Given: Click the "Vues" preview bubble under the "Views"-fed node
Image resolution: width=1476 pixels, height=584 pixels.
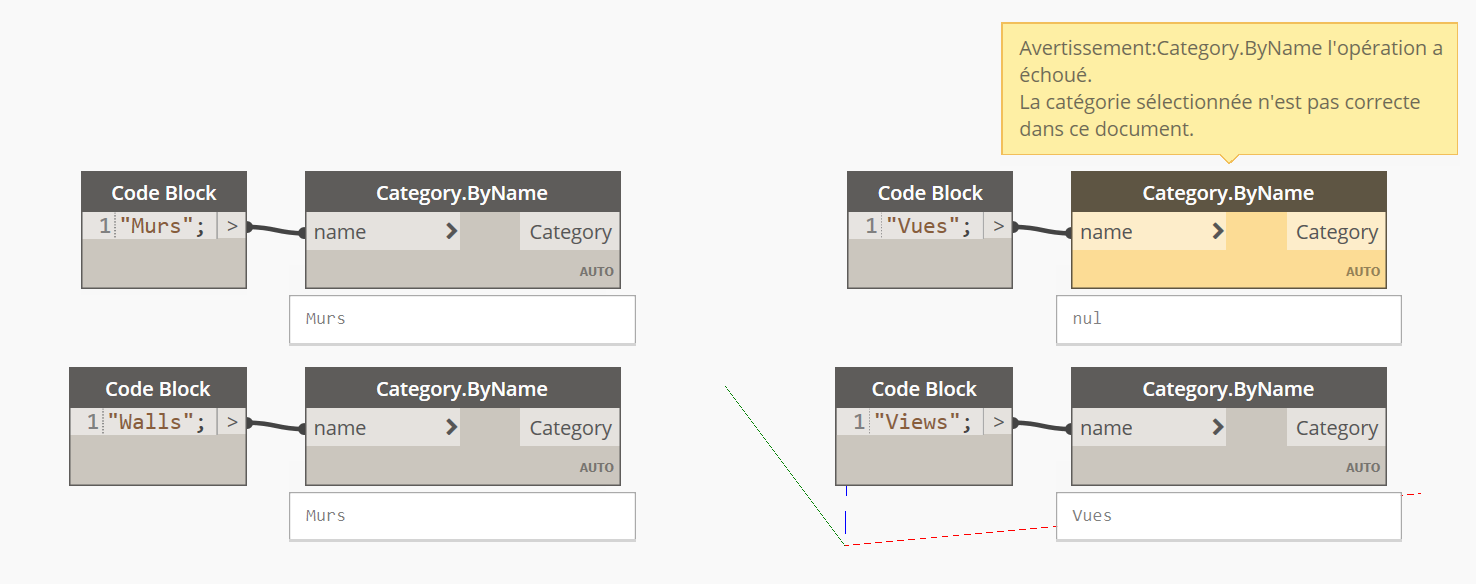Looking at the screenshot, I should click(1228, 516).
